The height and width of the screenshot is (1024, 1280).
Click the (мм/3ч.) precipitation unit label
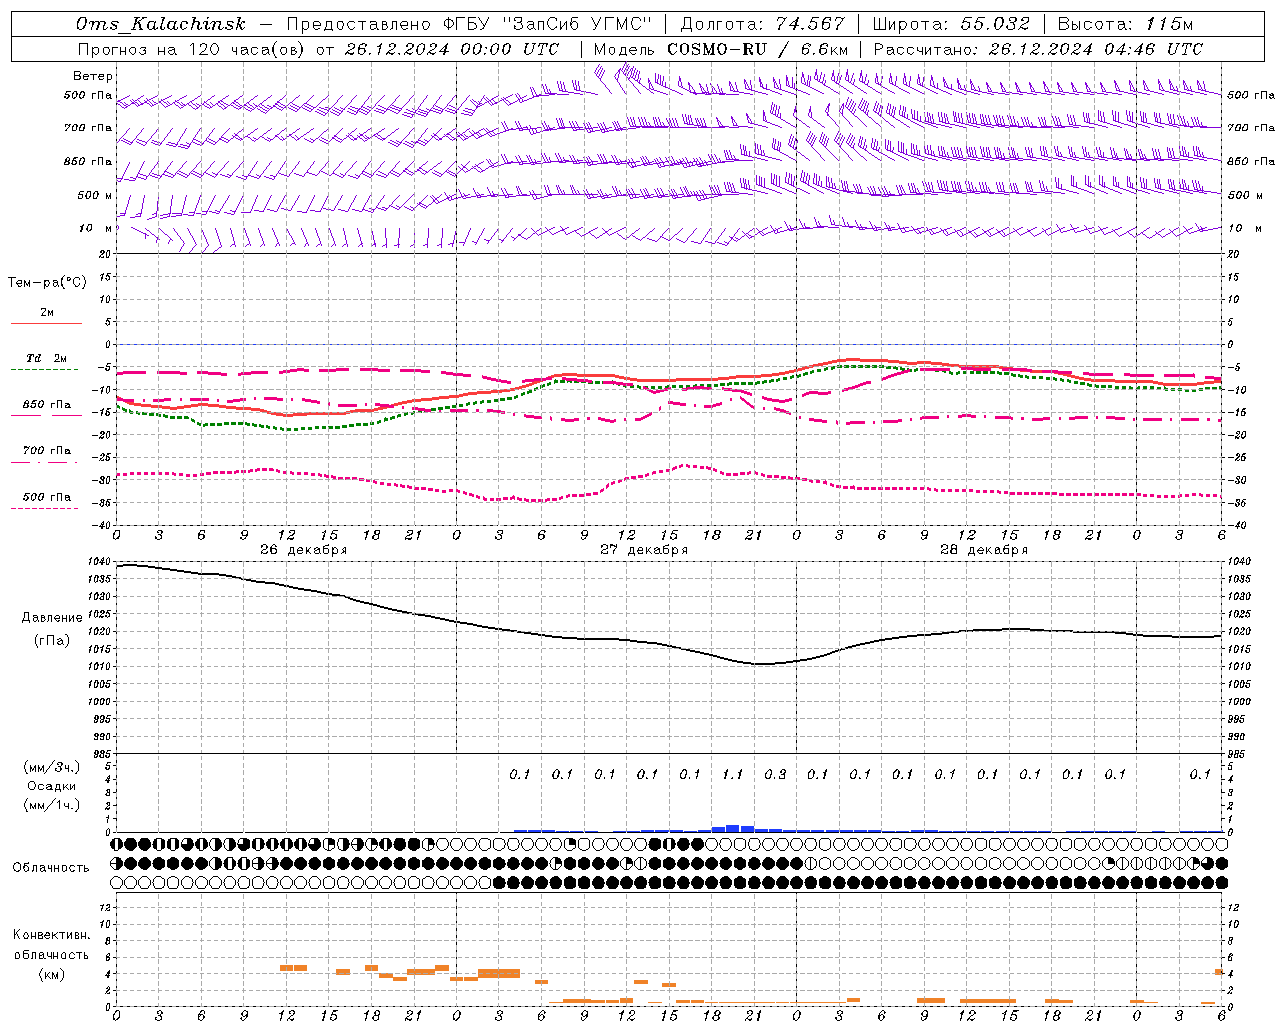tap(52, 767)
